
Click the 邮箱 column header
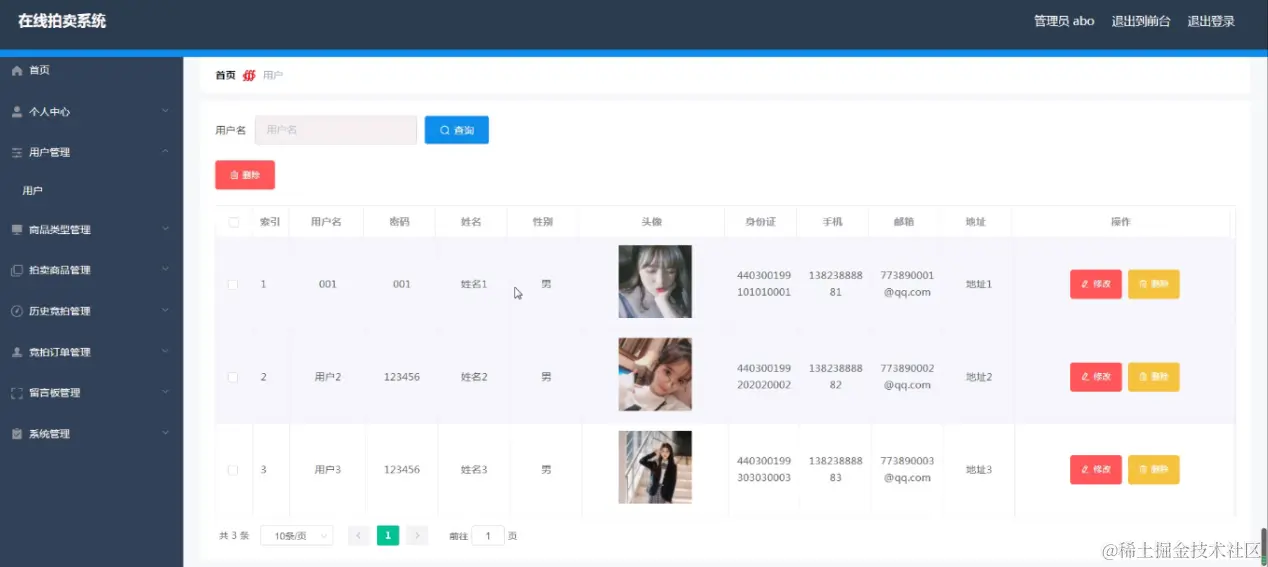coord(904,222)
